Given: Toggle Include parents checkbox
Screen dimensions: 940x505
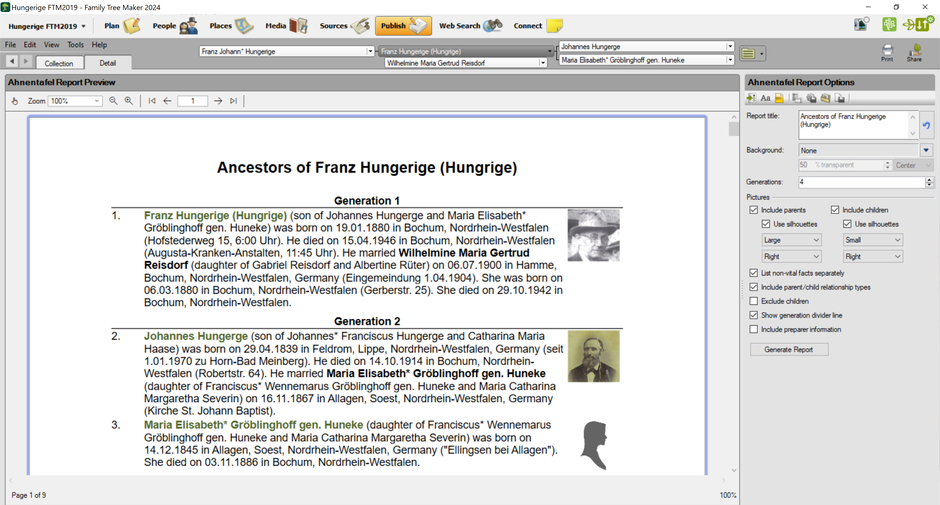Looking at the screenshot, I should click(754, 210).
